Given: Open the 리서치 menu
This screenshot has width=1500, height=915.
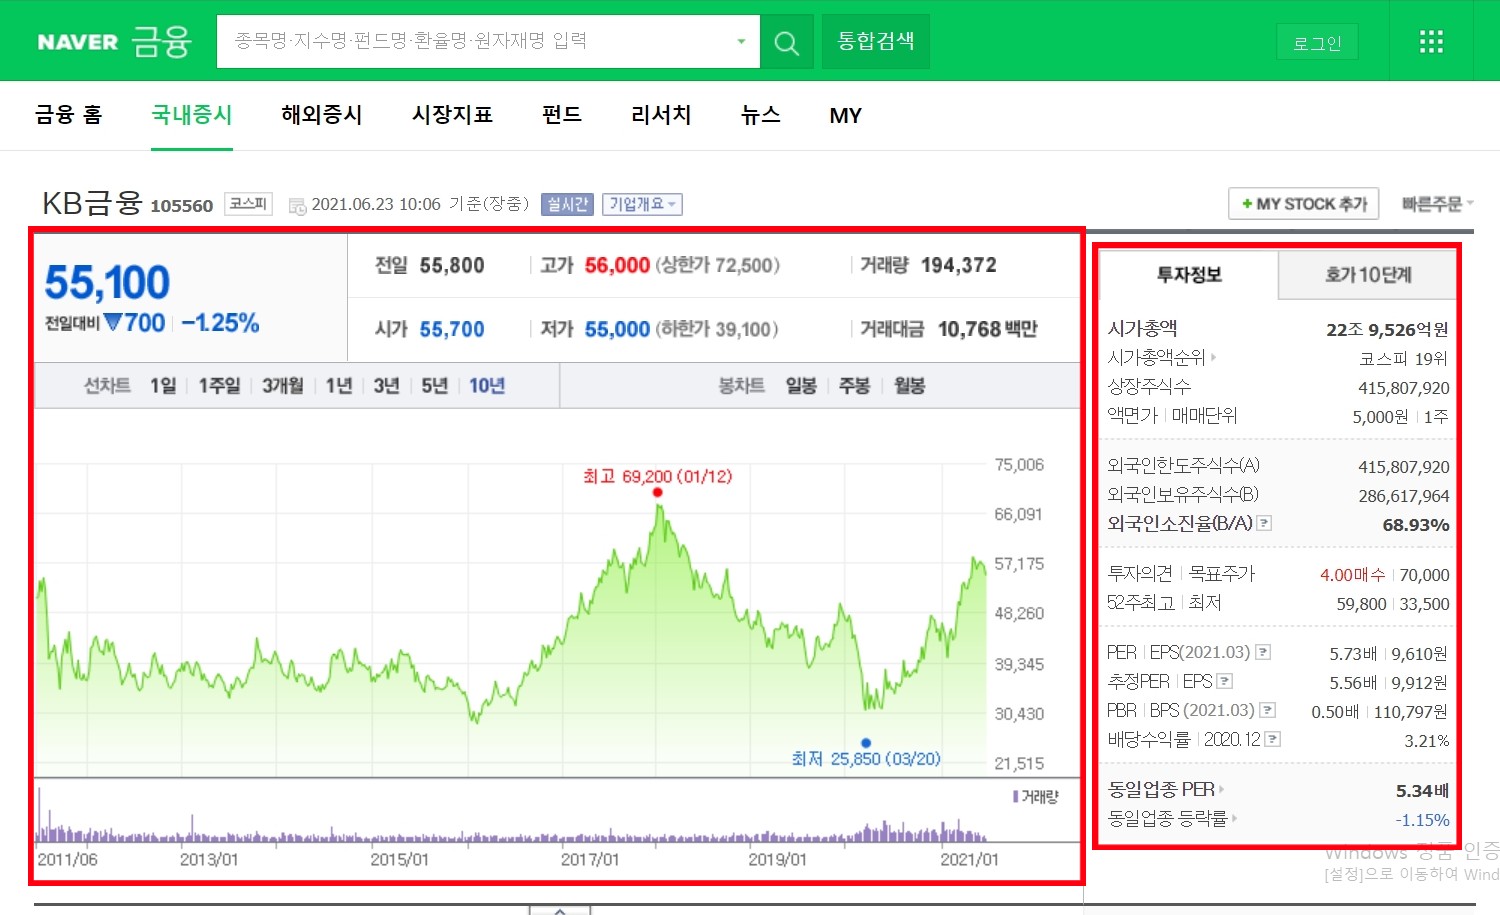Looking at the screenshot, I should point(661,115).
